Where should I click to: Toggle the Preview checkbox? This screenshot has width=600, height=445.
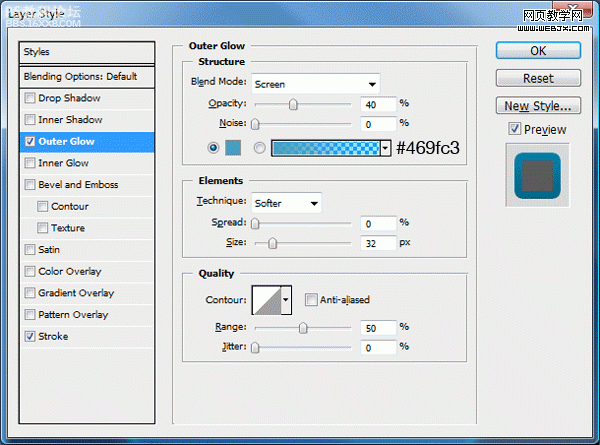[515, 129]
